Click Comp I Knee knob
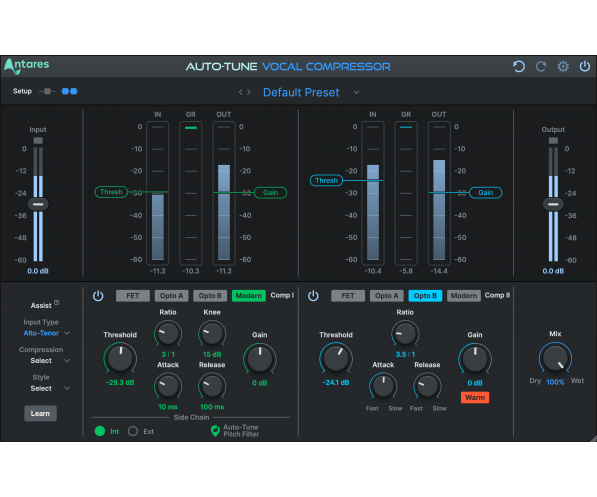 212,334
